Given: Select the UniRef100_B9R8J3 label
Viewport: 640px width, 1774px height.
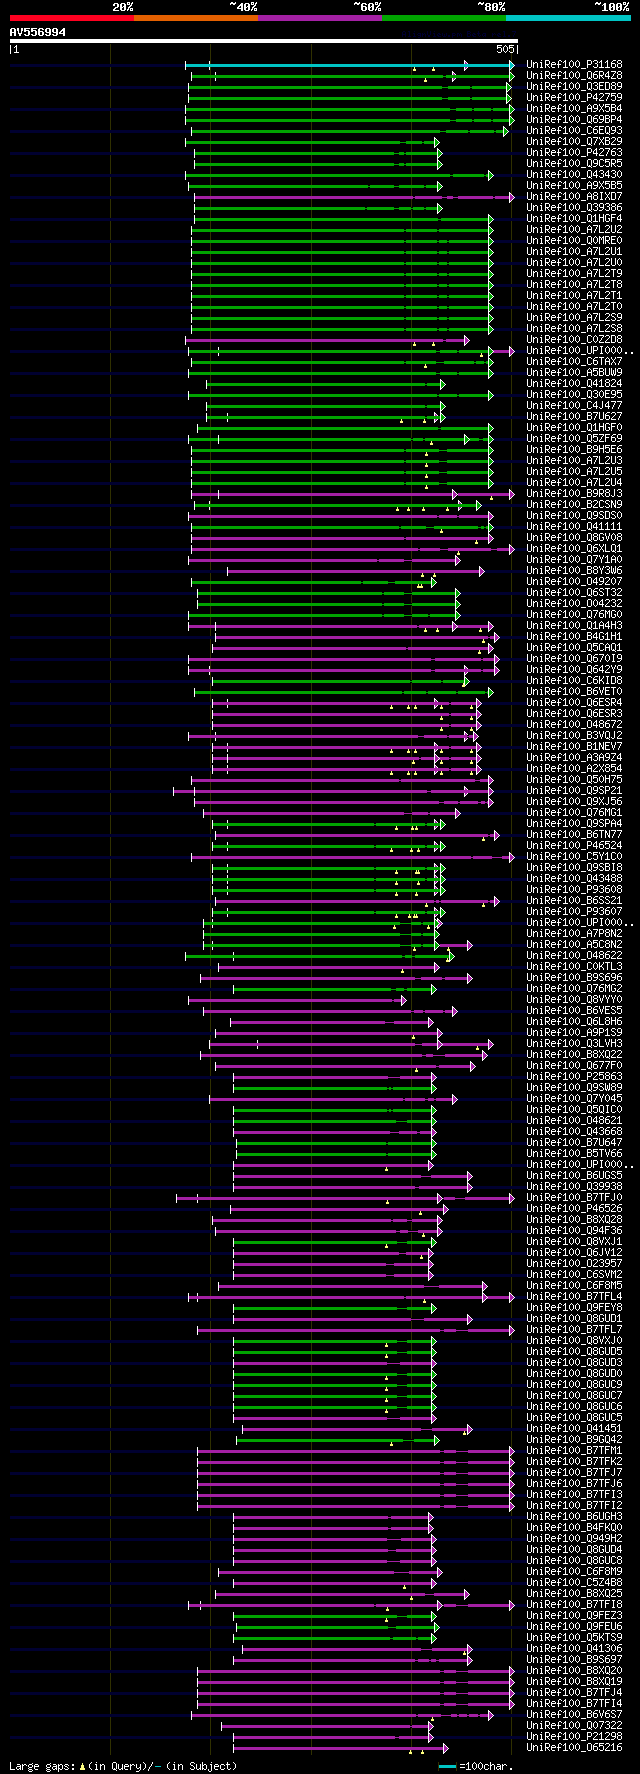Looking at the screenshot, I should click(574, 494).
